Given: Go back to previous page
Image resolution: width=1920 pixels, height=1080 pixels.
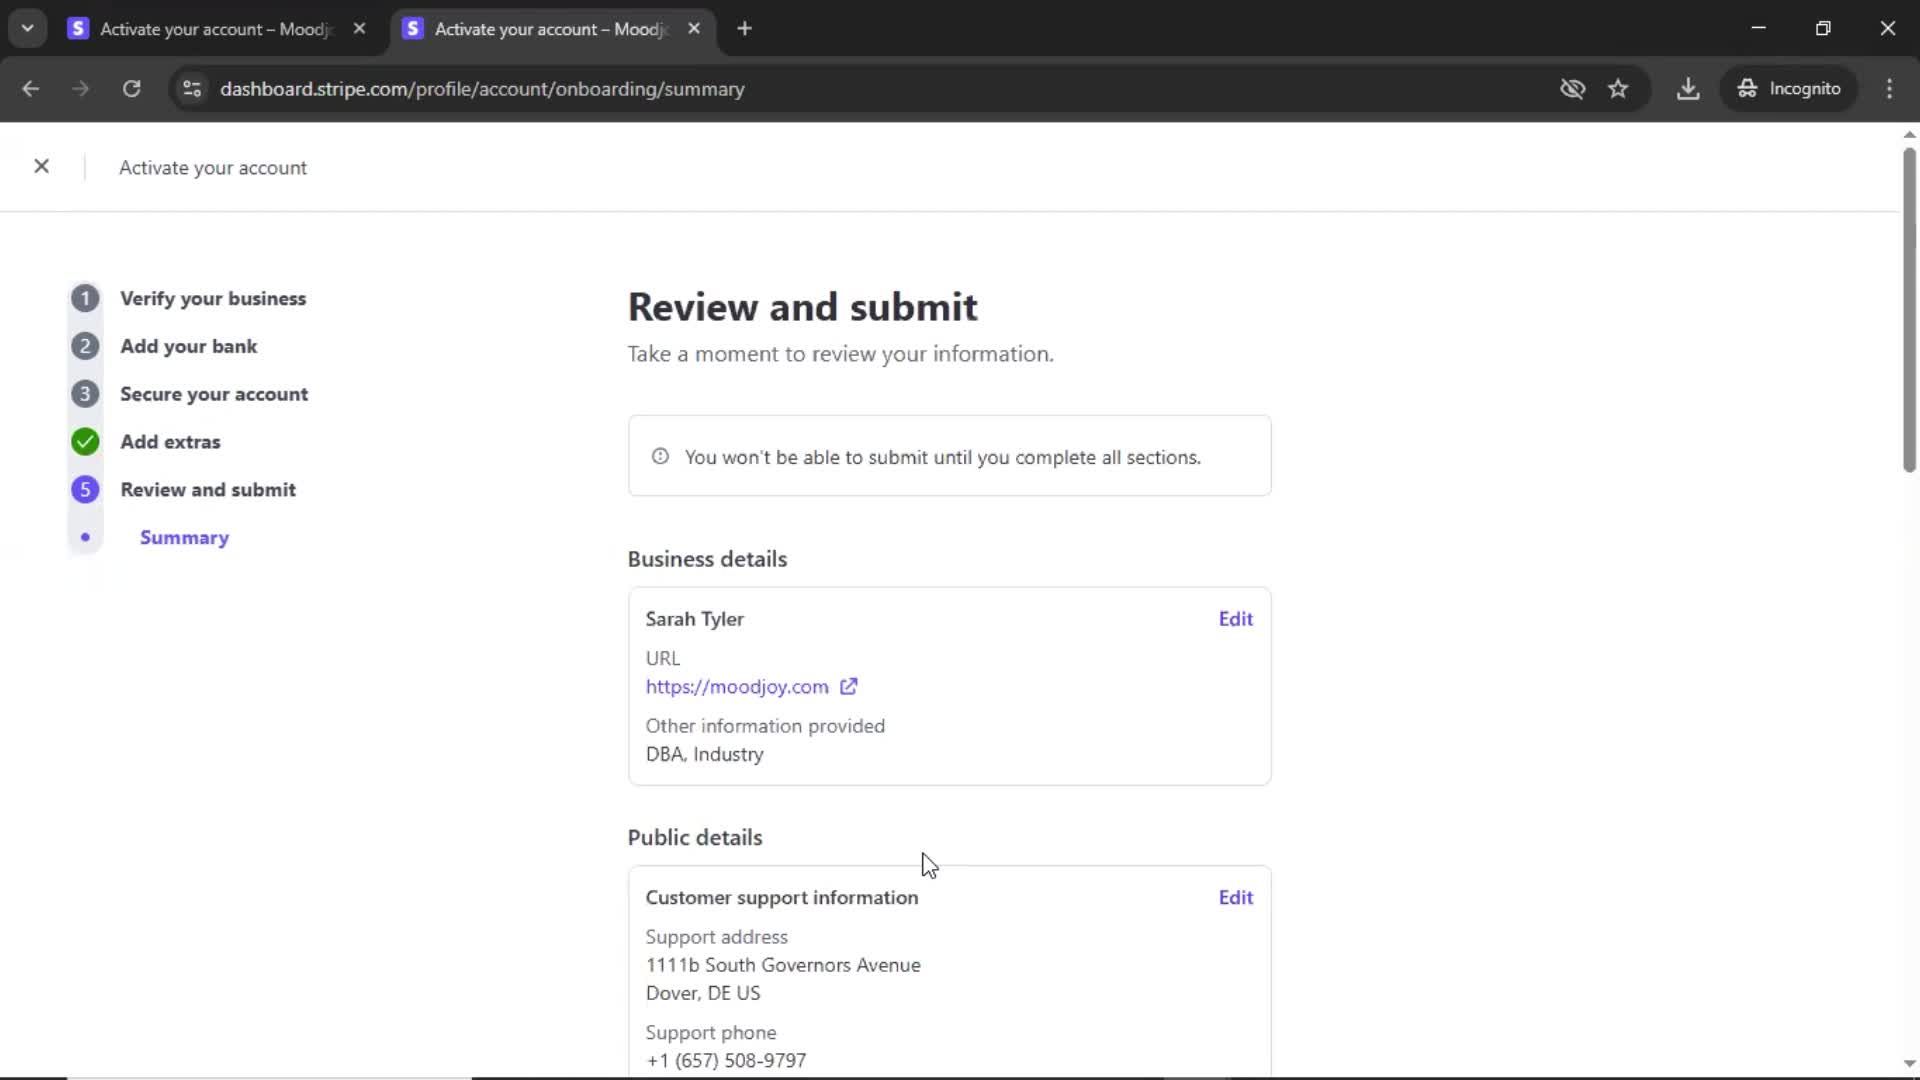Looking at the screenshot, I should [x=30, y=89].
